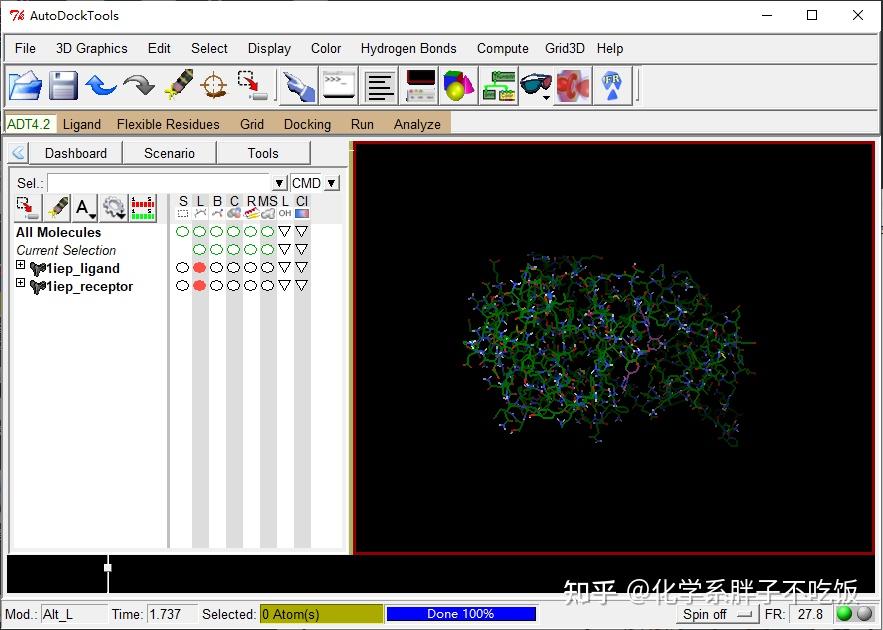Open the Python shell console icon
This screenshot has height=630, width=883.
coord(339,85)
